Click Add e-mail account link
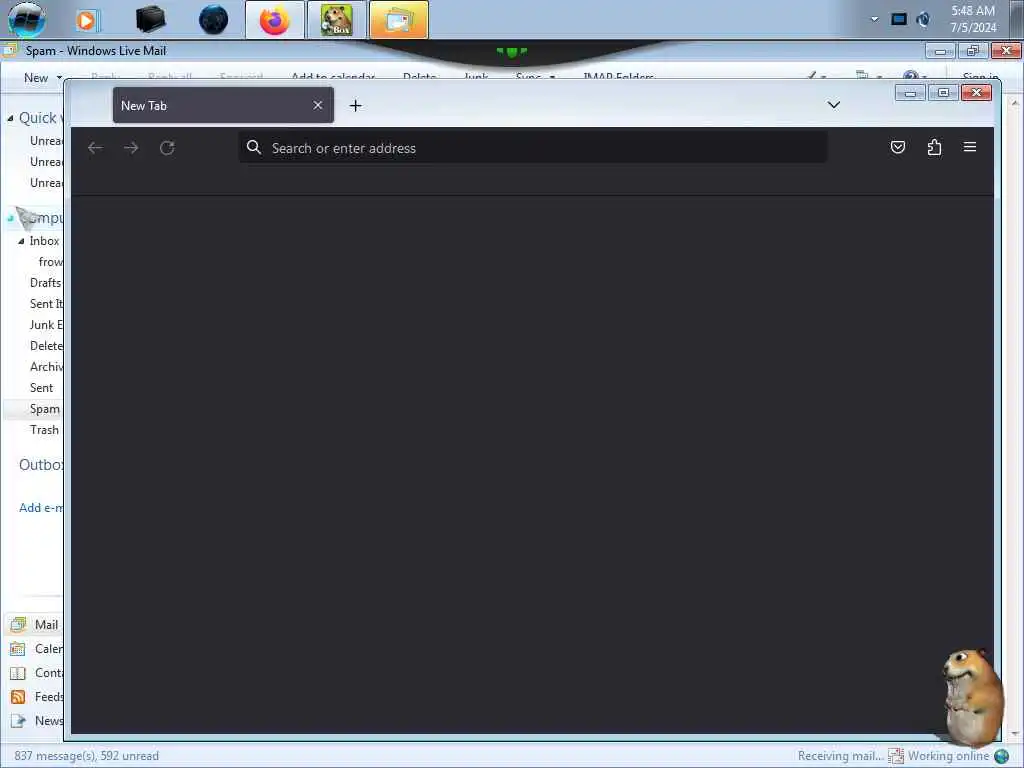The width and height of the screenshot is (1024, 768). pyautogui.click(x=41, y=507)
